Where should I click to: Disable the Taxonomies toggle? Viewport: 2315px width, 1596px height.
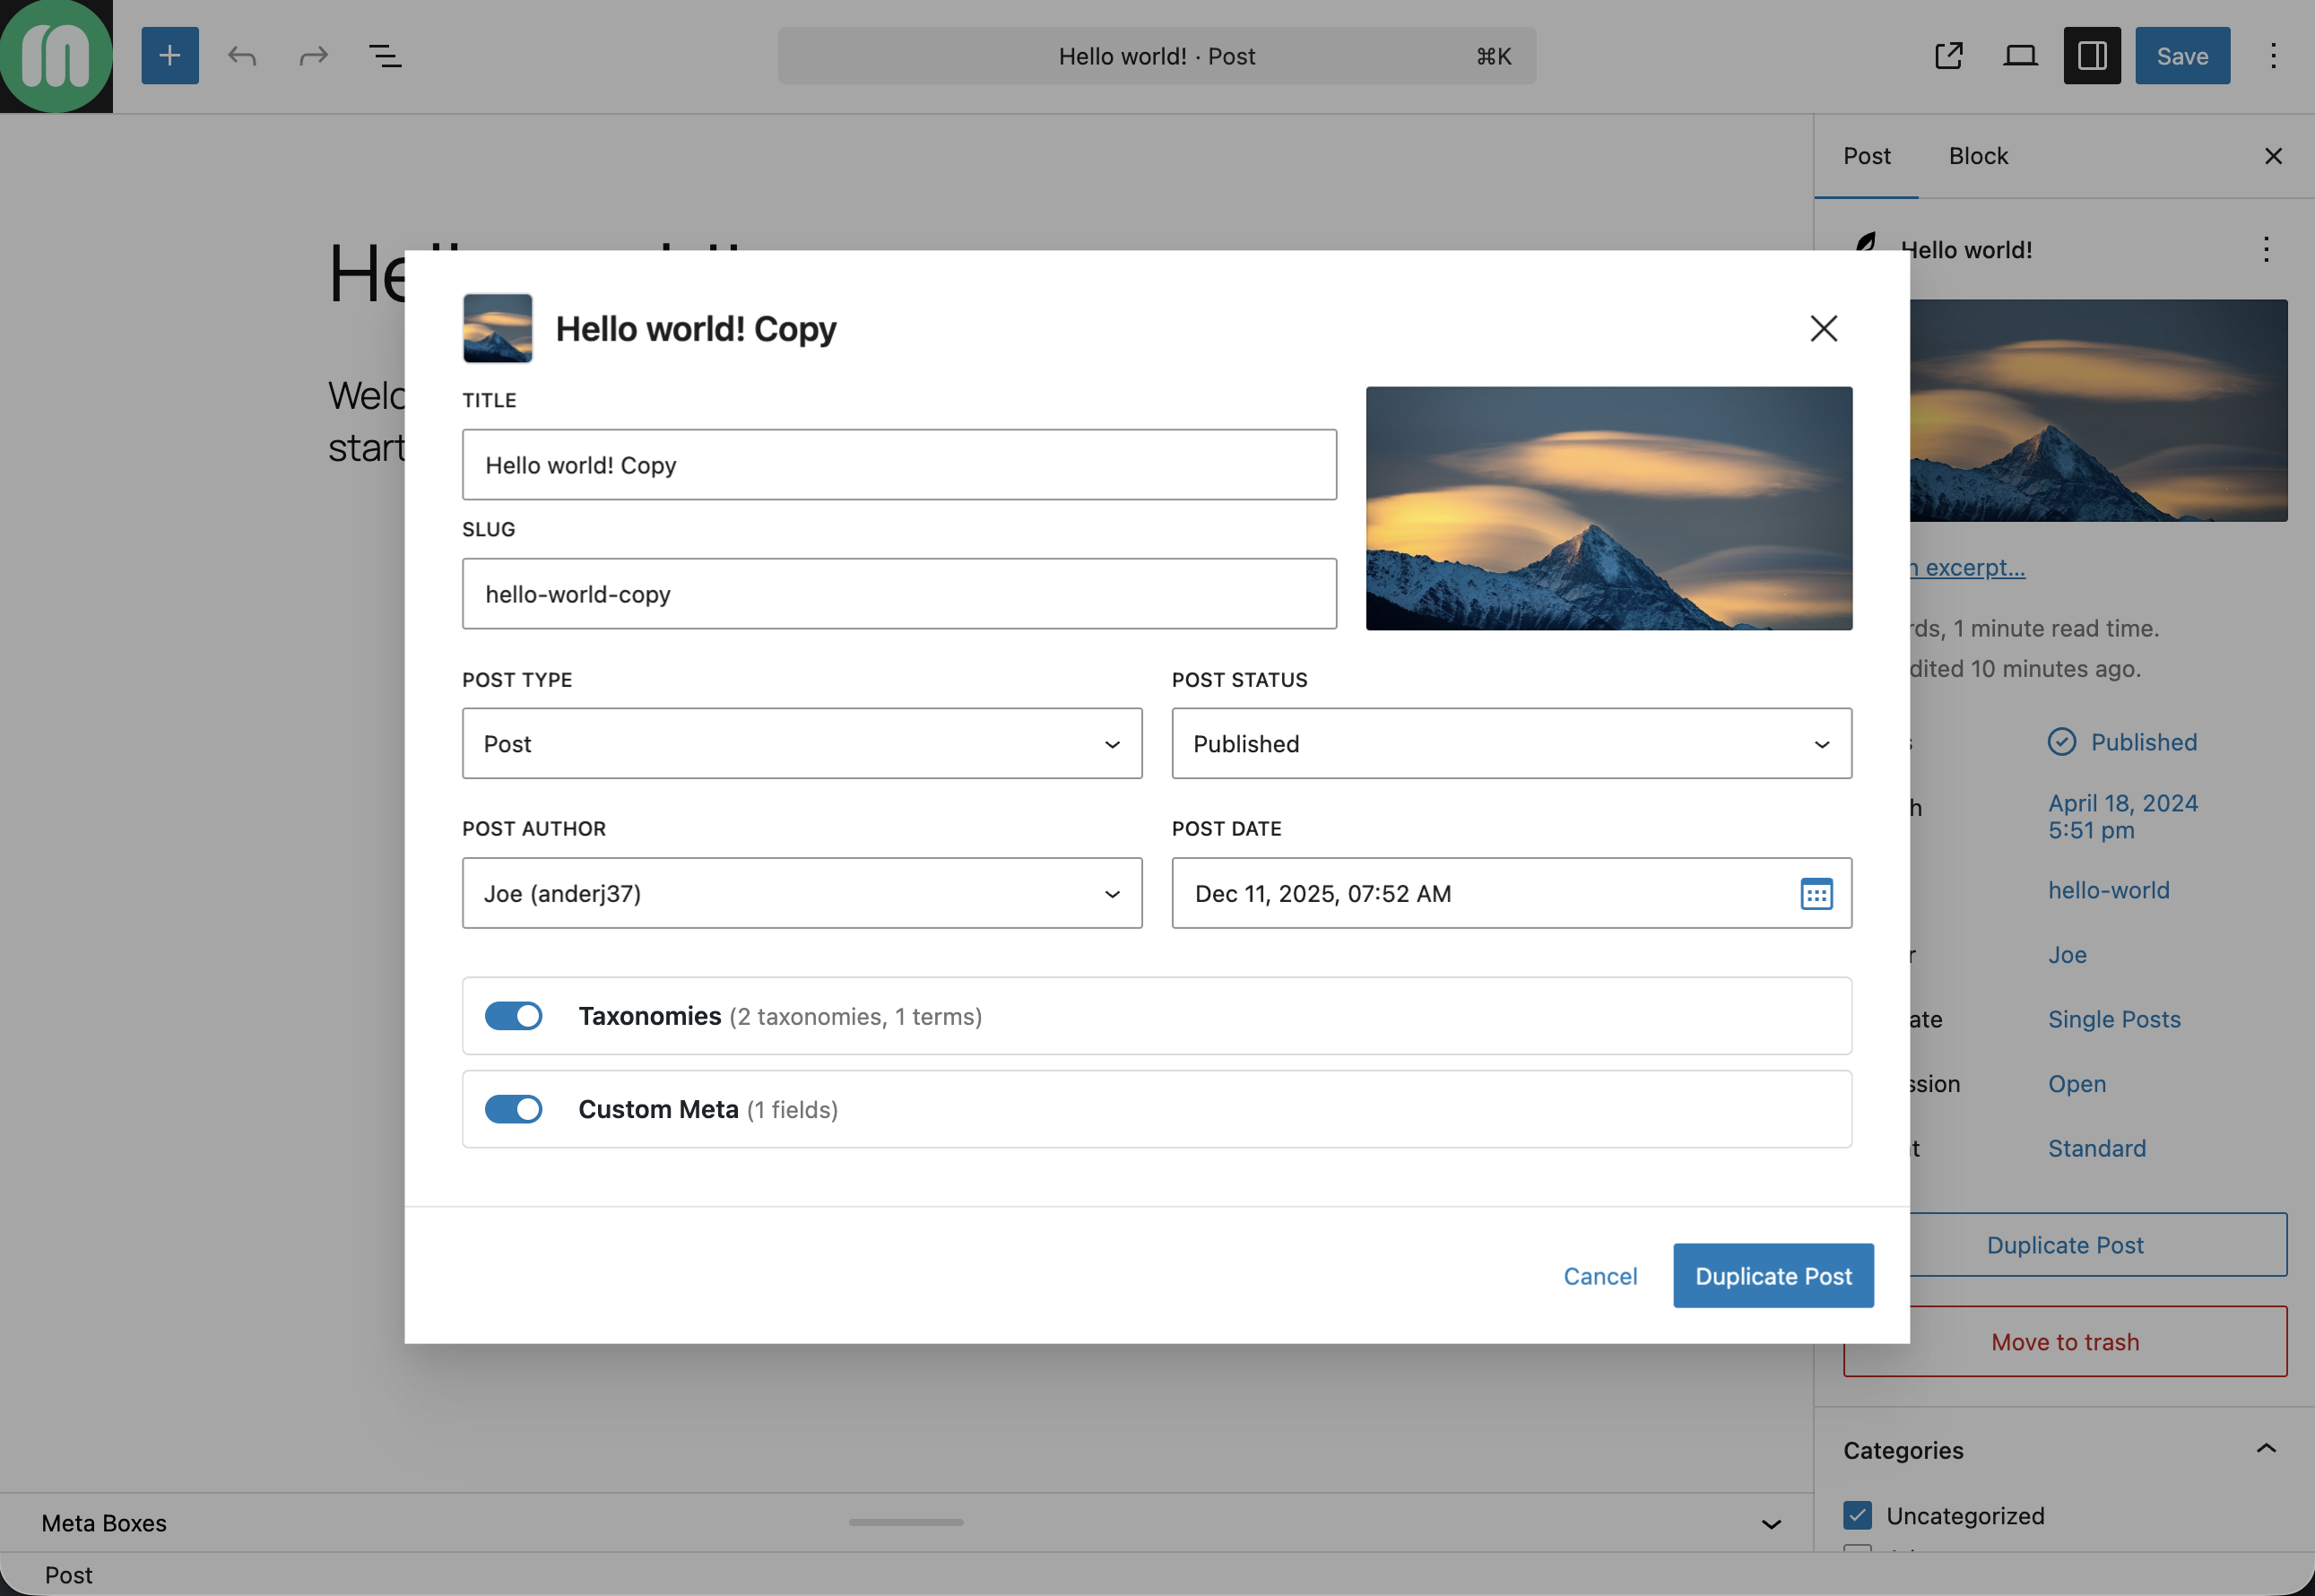[x=513, y=1016]
